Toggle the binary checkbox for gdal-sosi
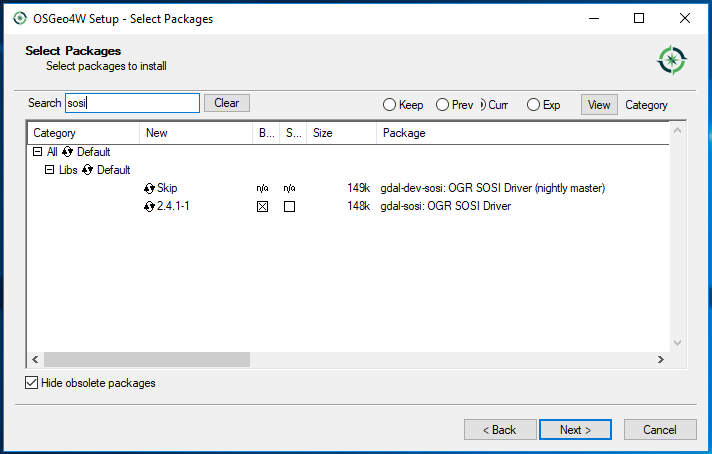Screen dimensions: 712x454 tap(262, 207)
